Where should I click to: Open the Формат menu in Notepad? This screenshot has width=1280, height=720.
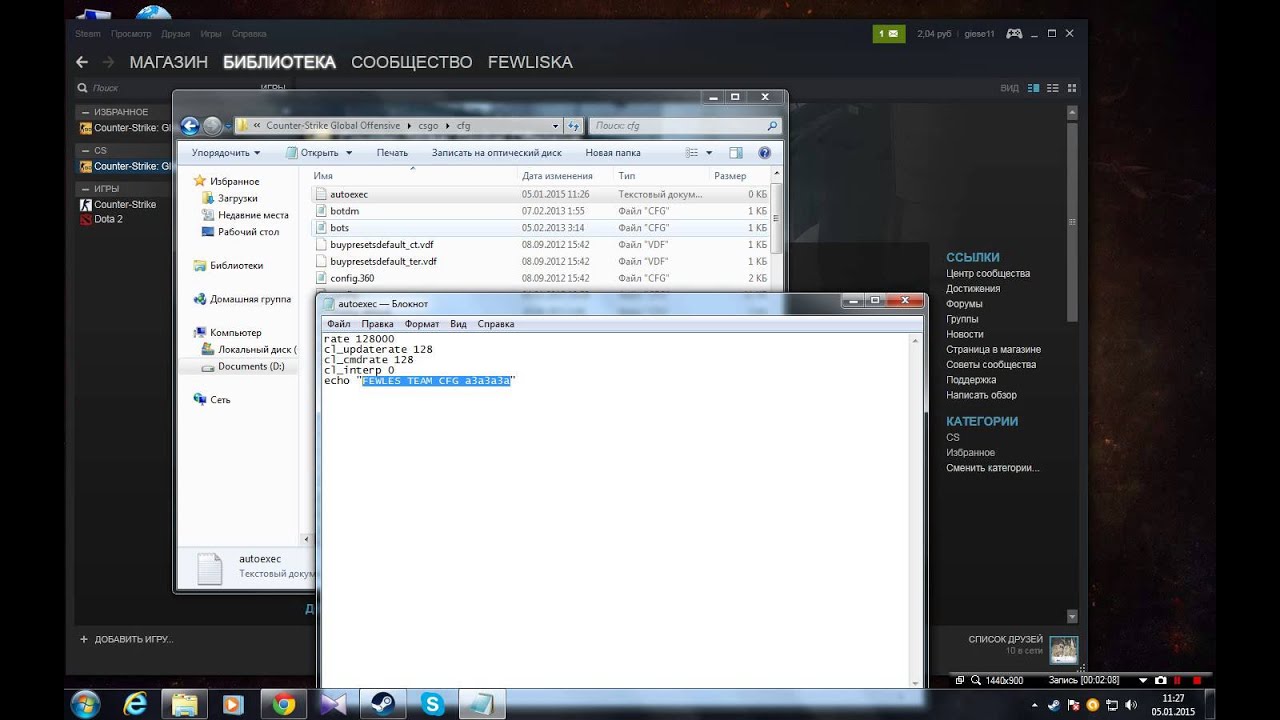(422, 324)
